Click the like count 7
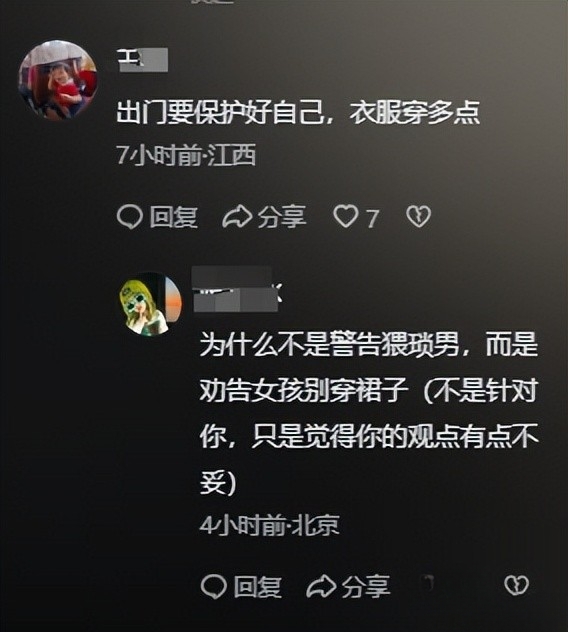 point(372,218)
